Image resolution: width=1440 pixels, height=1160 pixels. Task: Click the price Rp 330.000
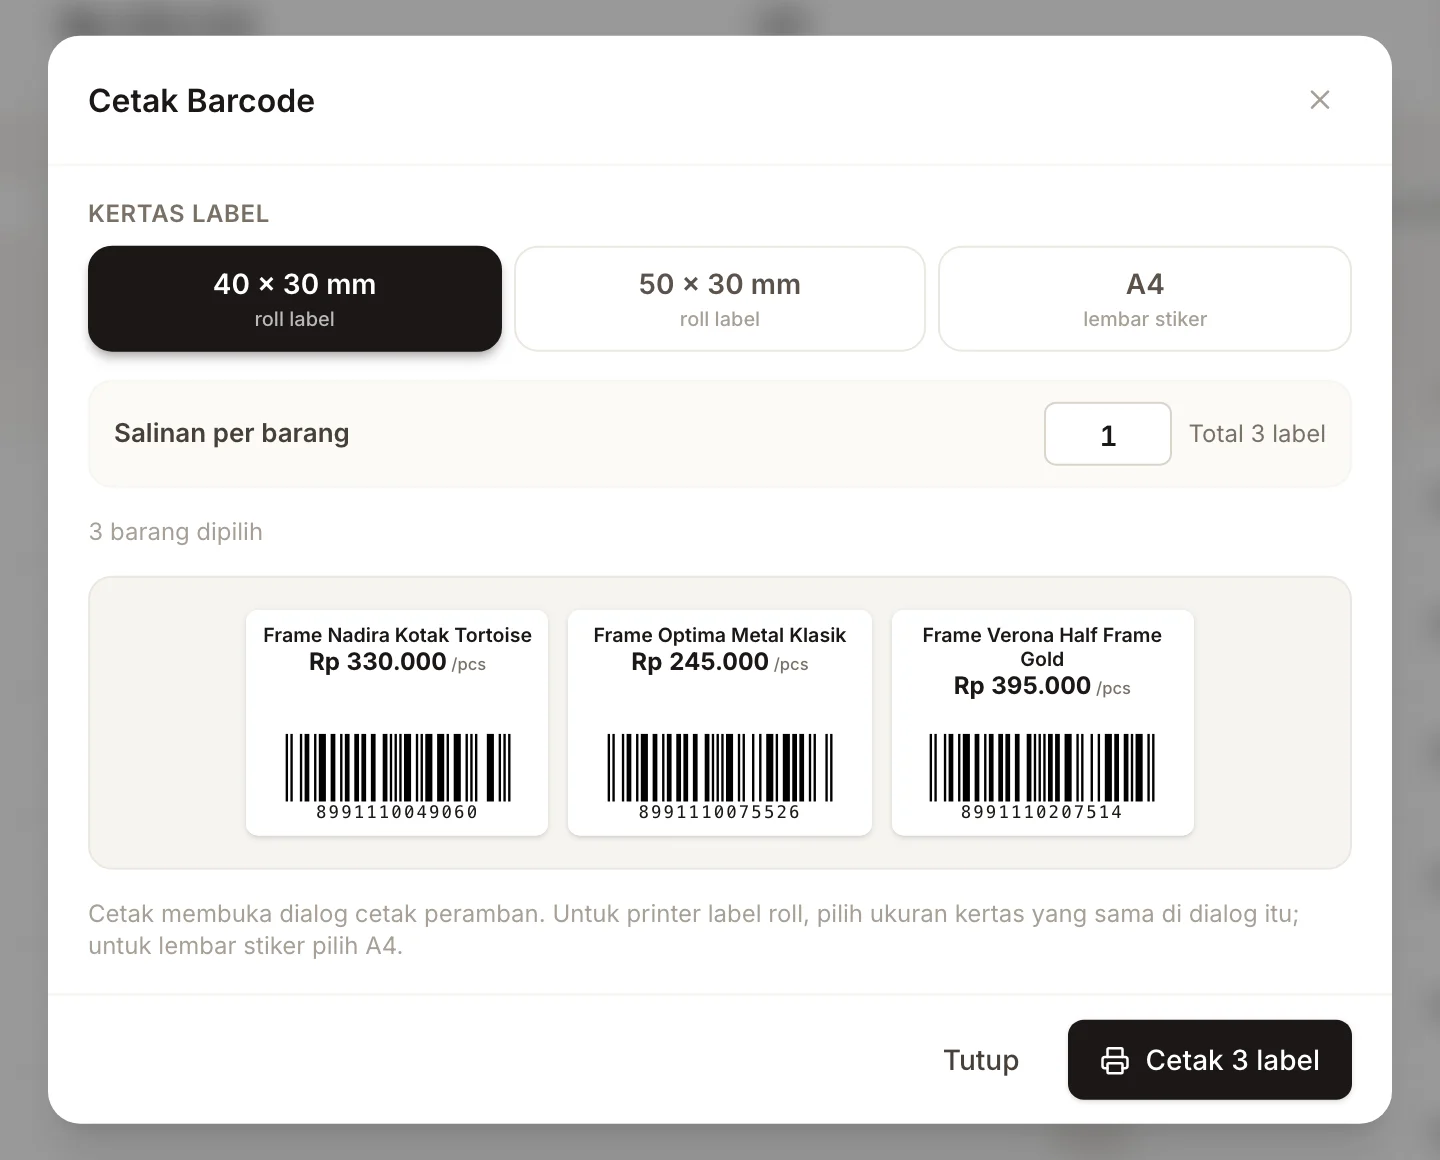pyautogui.click(x=377, y=662)
